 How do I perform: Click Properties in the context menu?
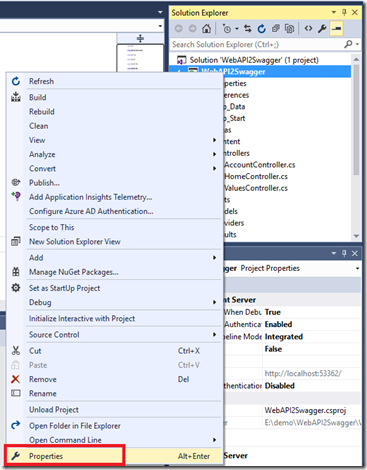[x=114, y=456]
